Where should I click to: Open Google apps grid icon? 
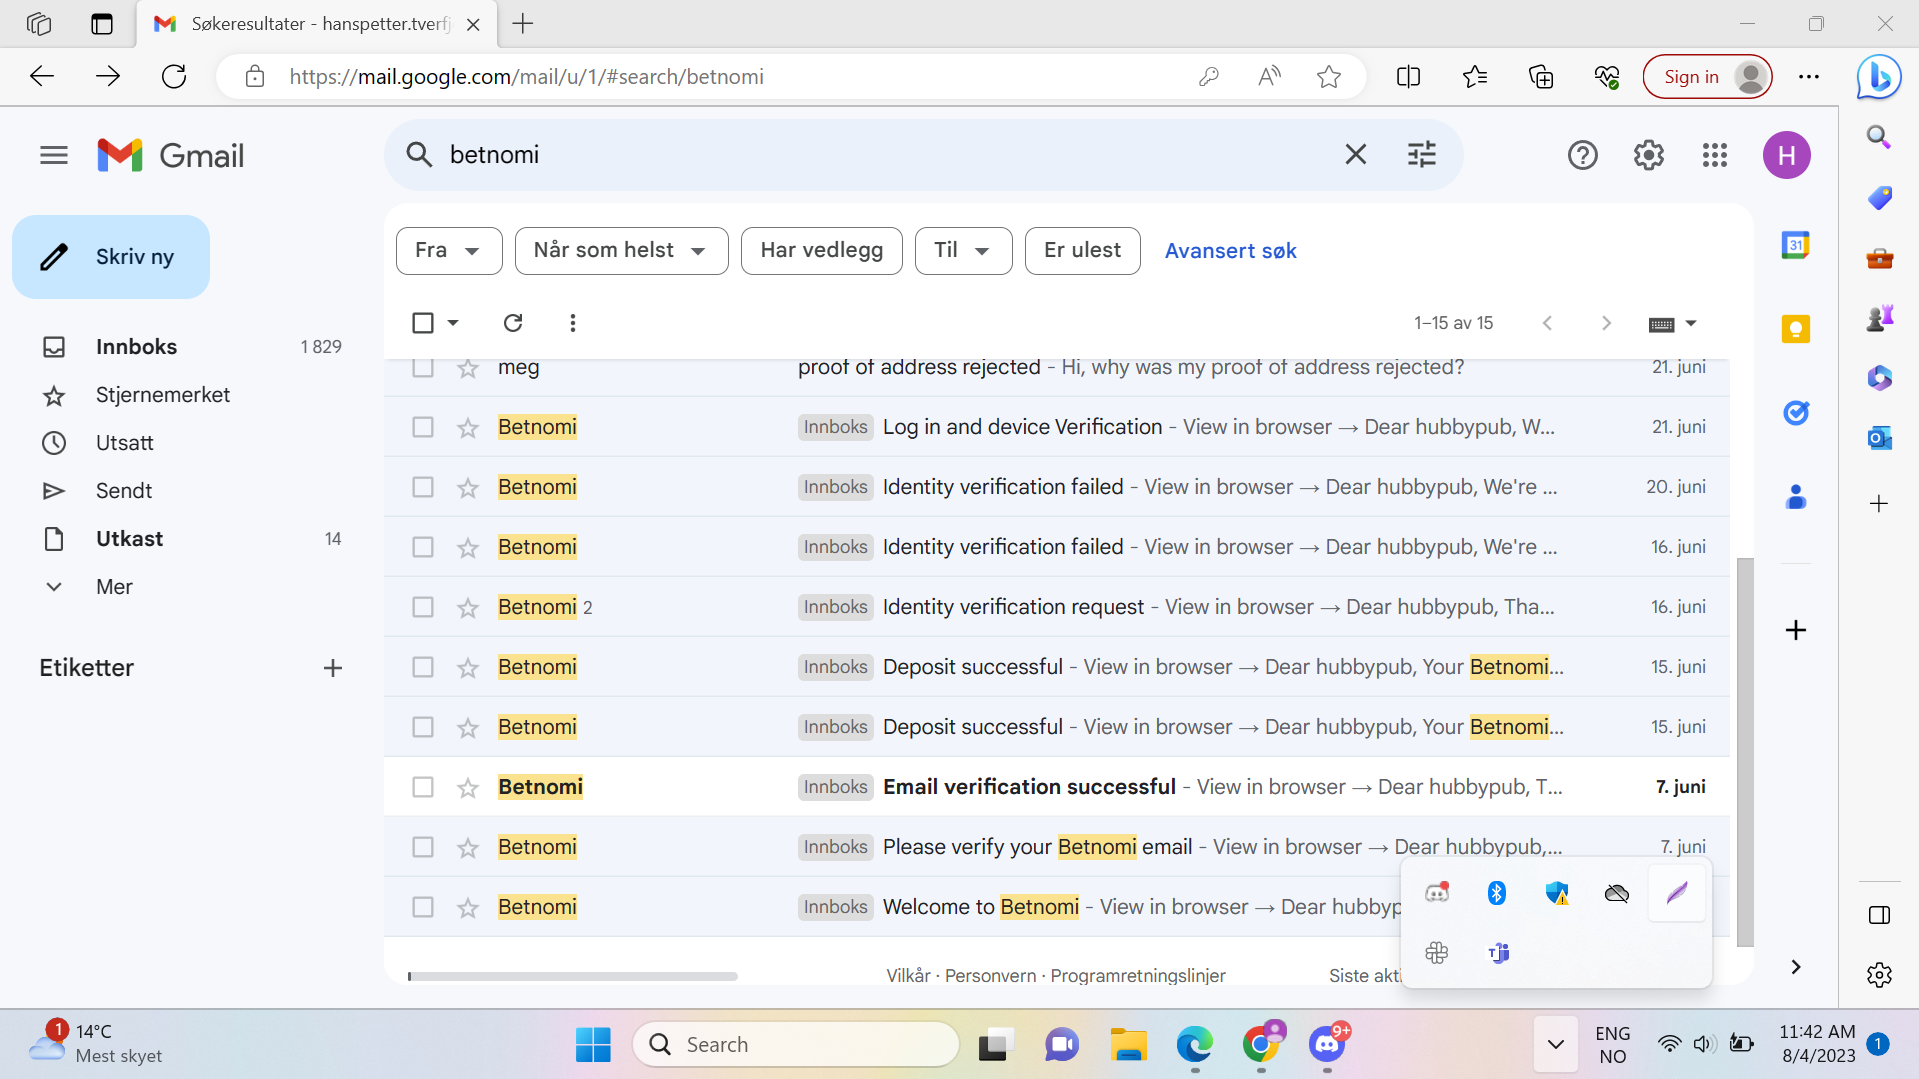coord(1714,155)
